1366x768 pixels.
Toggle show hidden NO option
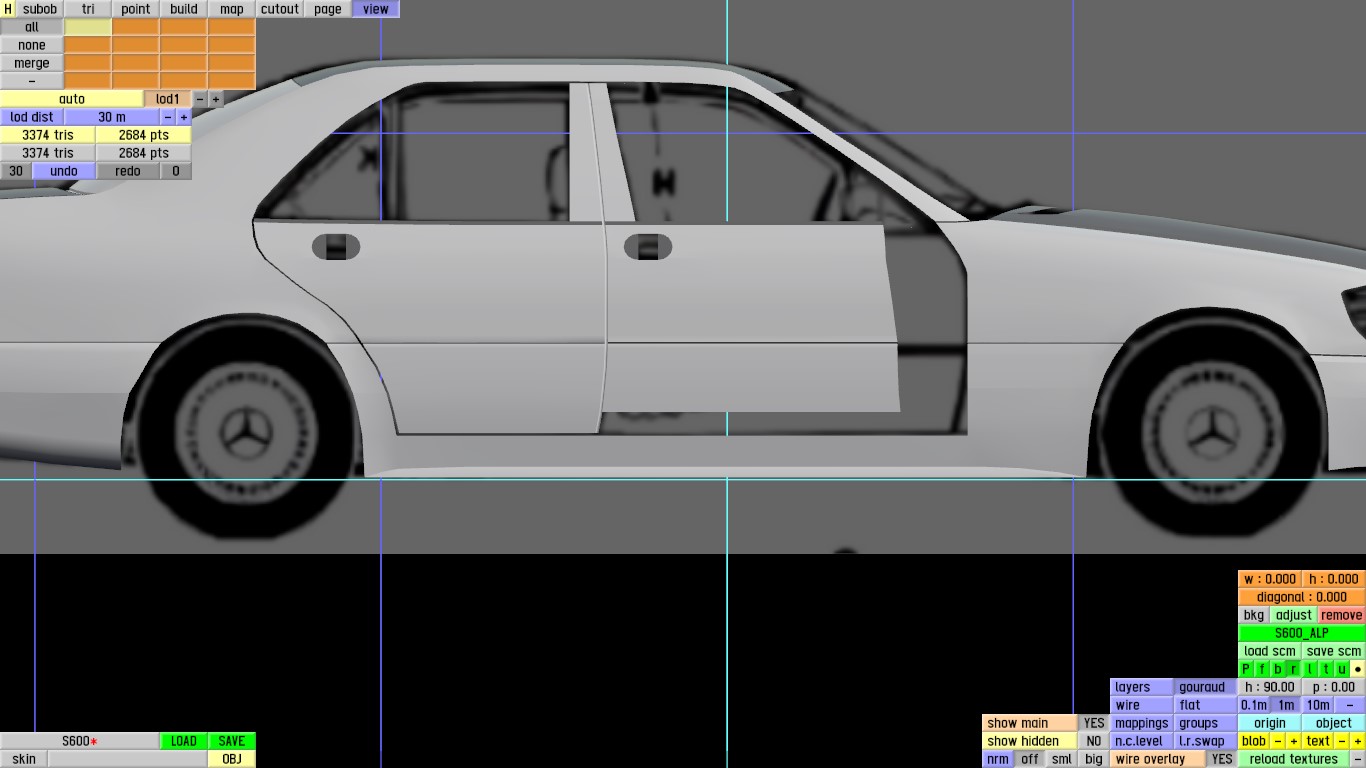(x=1094, y=741)
